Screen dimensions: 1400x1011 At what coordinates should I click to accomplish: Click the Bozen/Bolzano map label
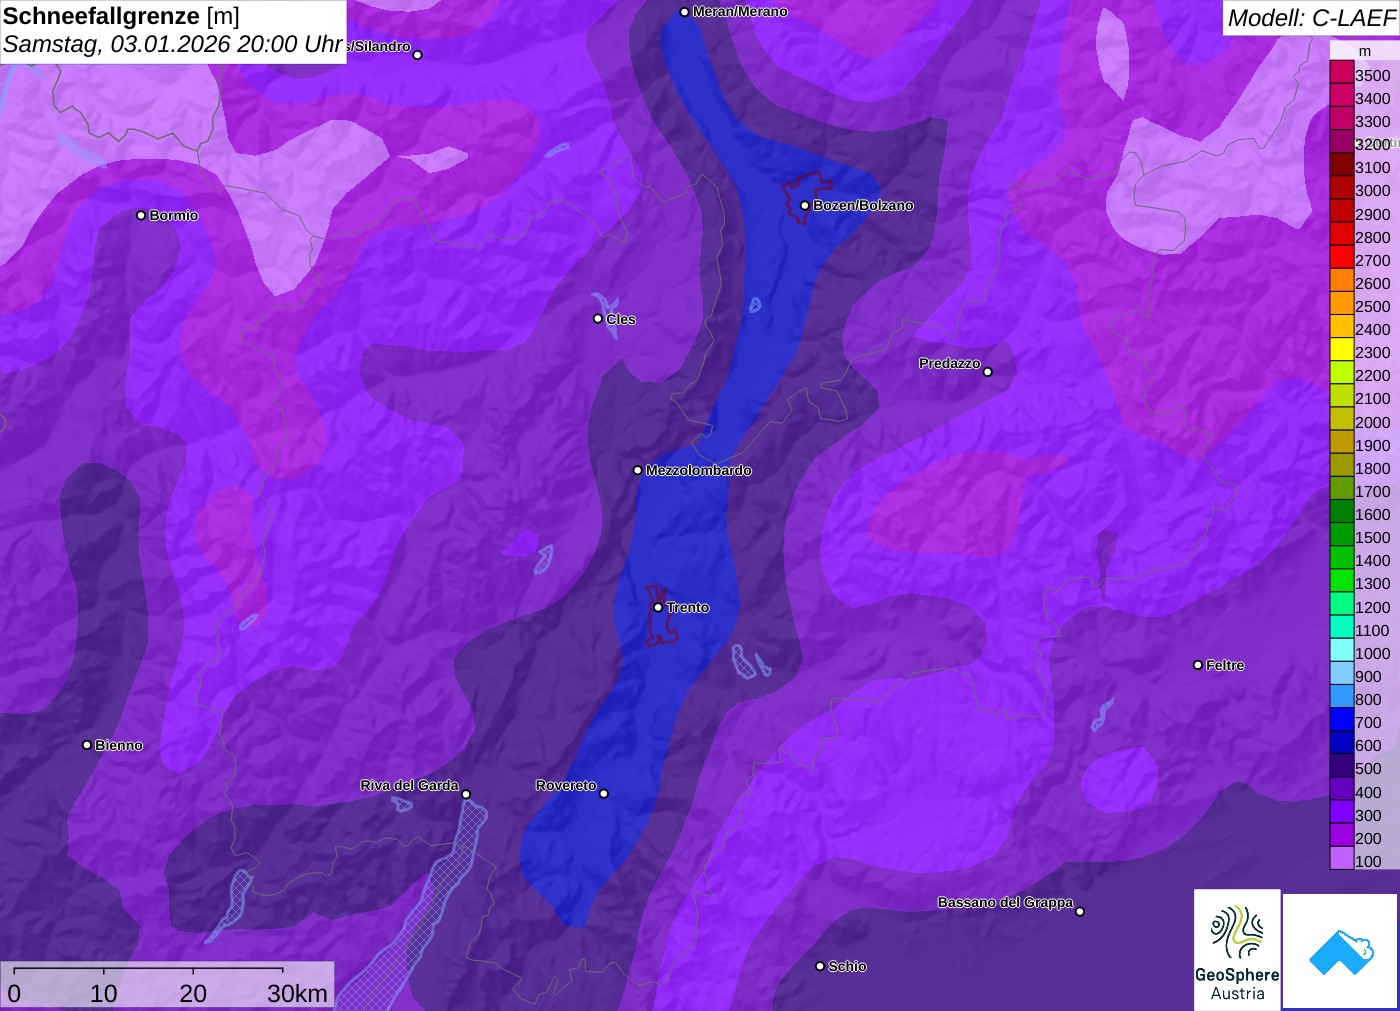[x=863, y=206]
